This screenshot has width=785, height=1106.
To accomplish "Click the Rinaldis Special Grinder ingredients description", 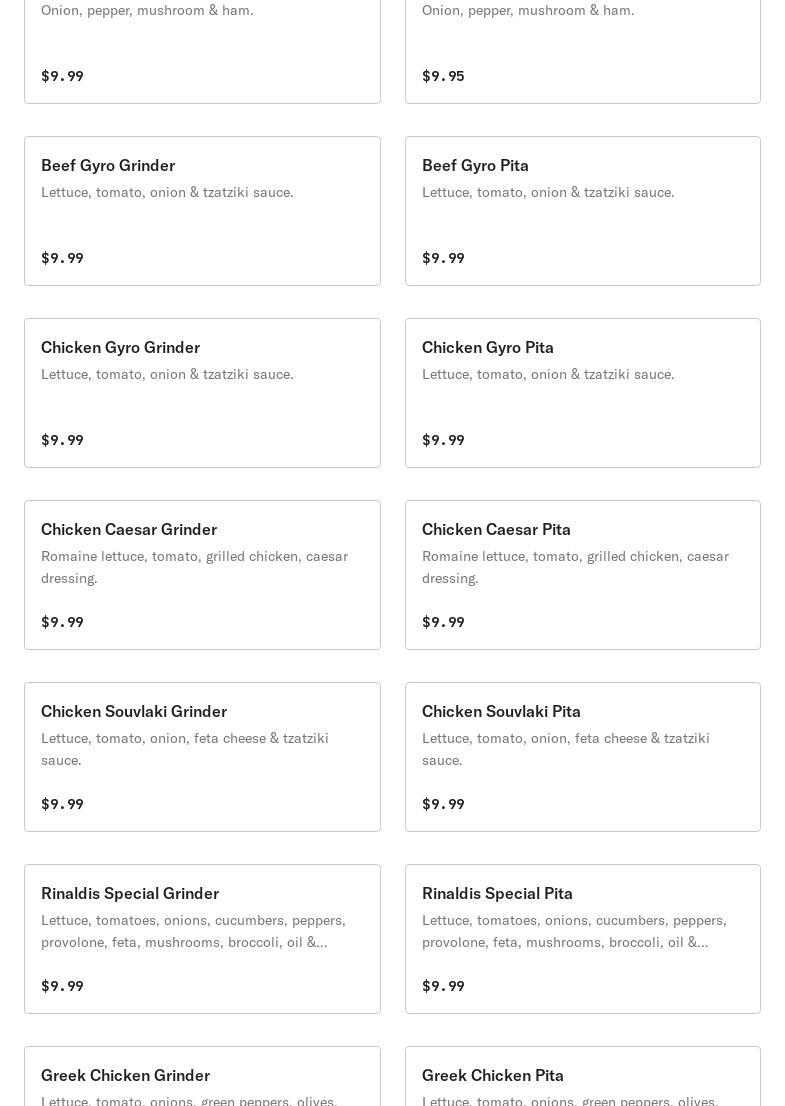I will [x=193, y=931].
